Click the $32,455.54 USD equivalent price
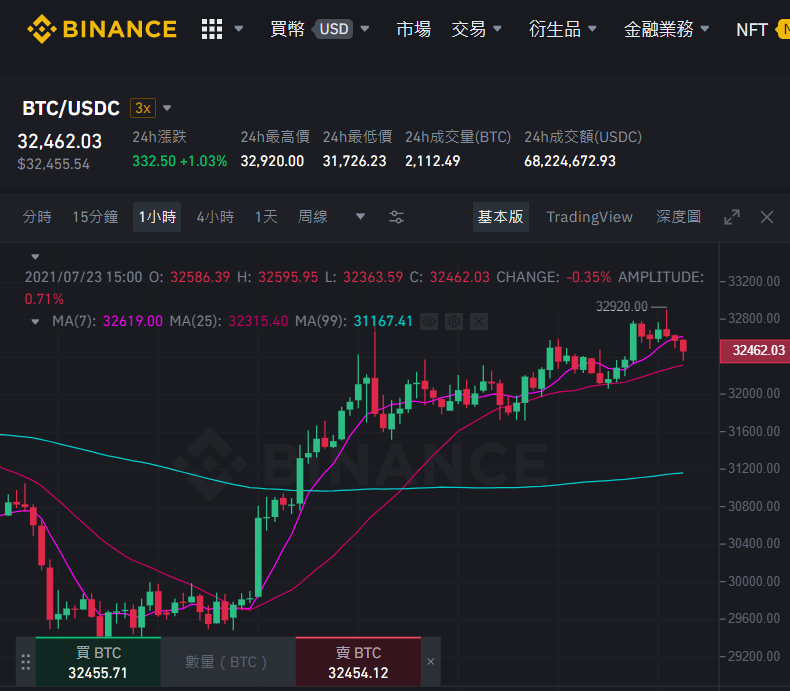 click(x=53, y=164)
